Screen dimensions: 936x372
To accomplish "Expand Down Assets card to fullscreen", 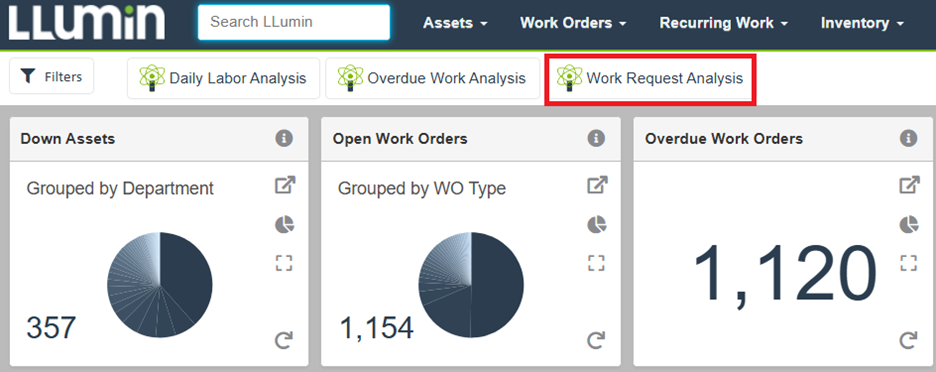I will pyautogui.click(x=284, y=263).
